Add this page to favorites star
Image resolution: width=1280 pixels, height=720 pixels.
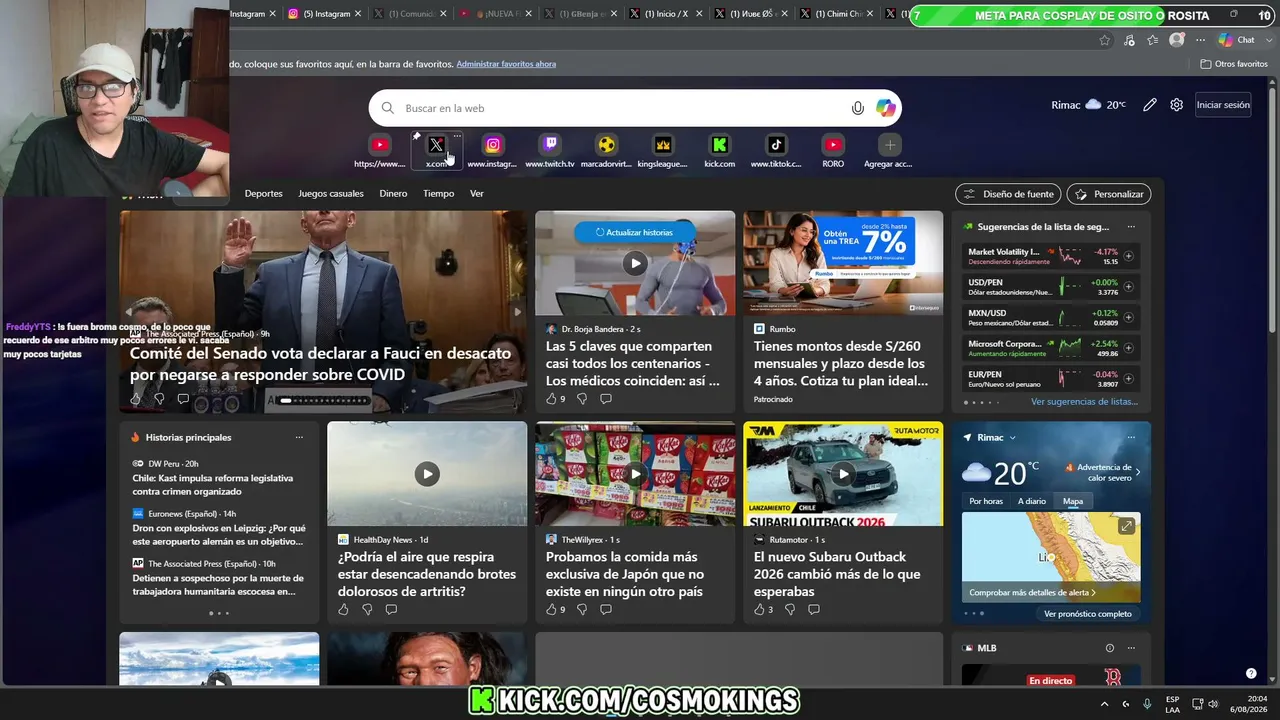(1104, 40)
